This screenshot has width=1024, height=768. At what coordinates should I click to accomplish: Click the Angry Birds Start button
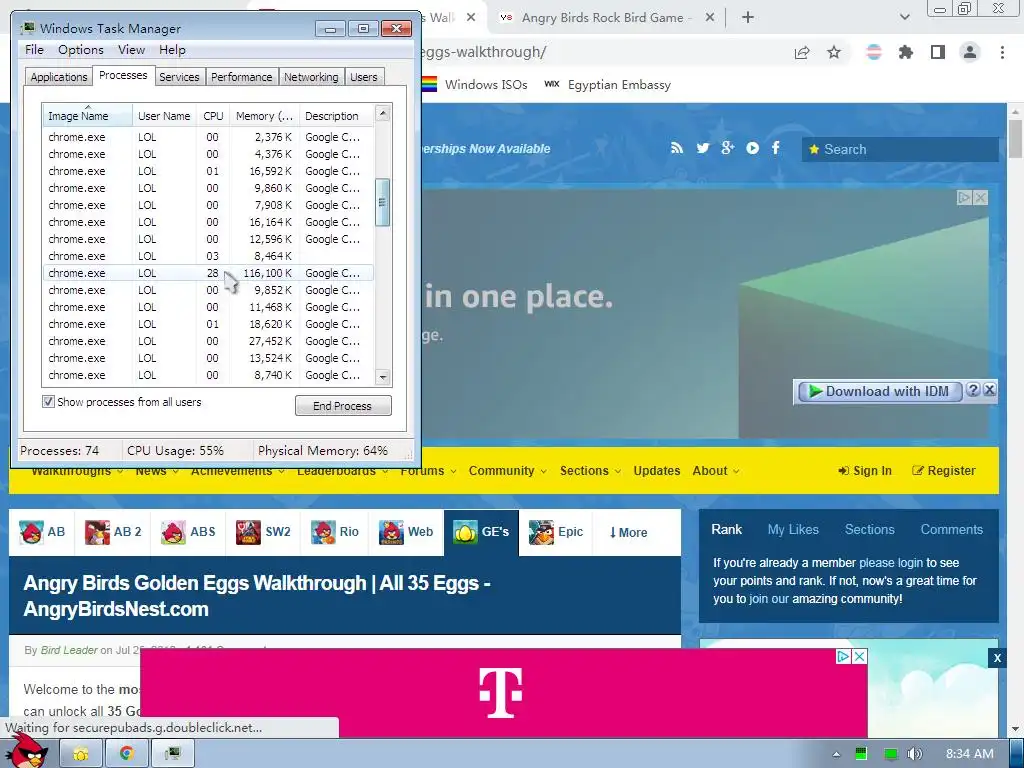[x=26, y=751]
